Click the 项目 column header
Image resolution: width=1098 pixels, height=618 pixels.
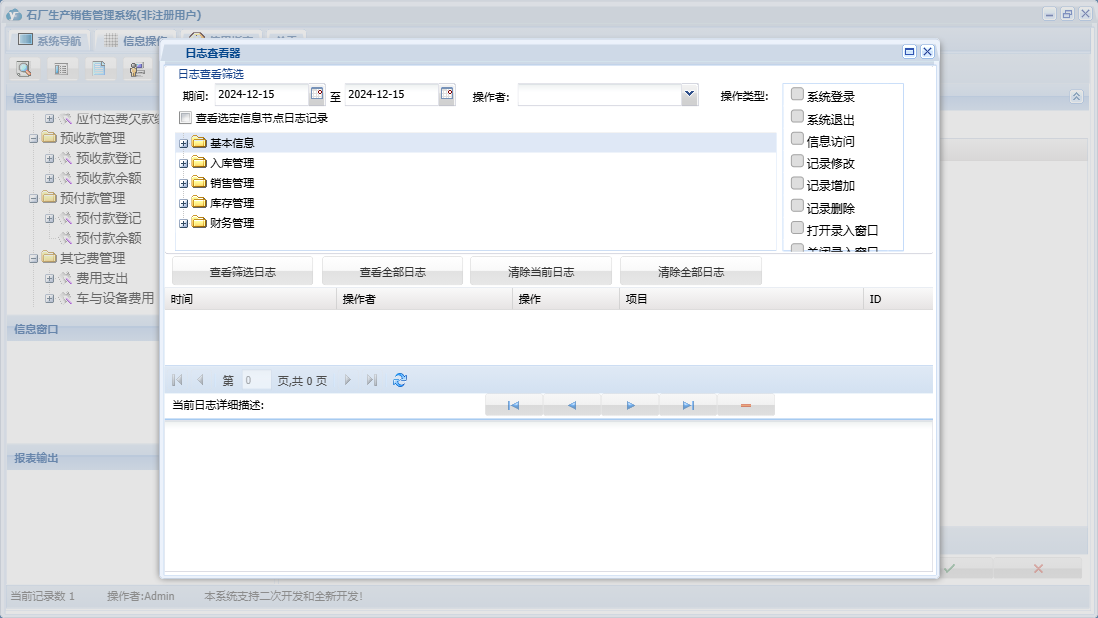(x=742, y=299)
